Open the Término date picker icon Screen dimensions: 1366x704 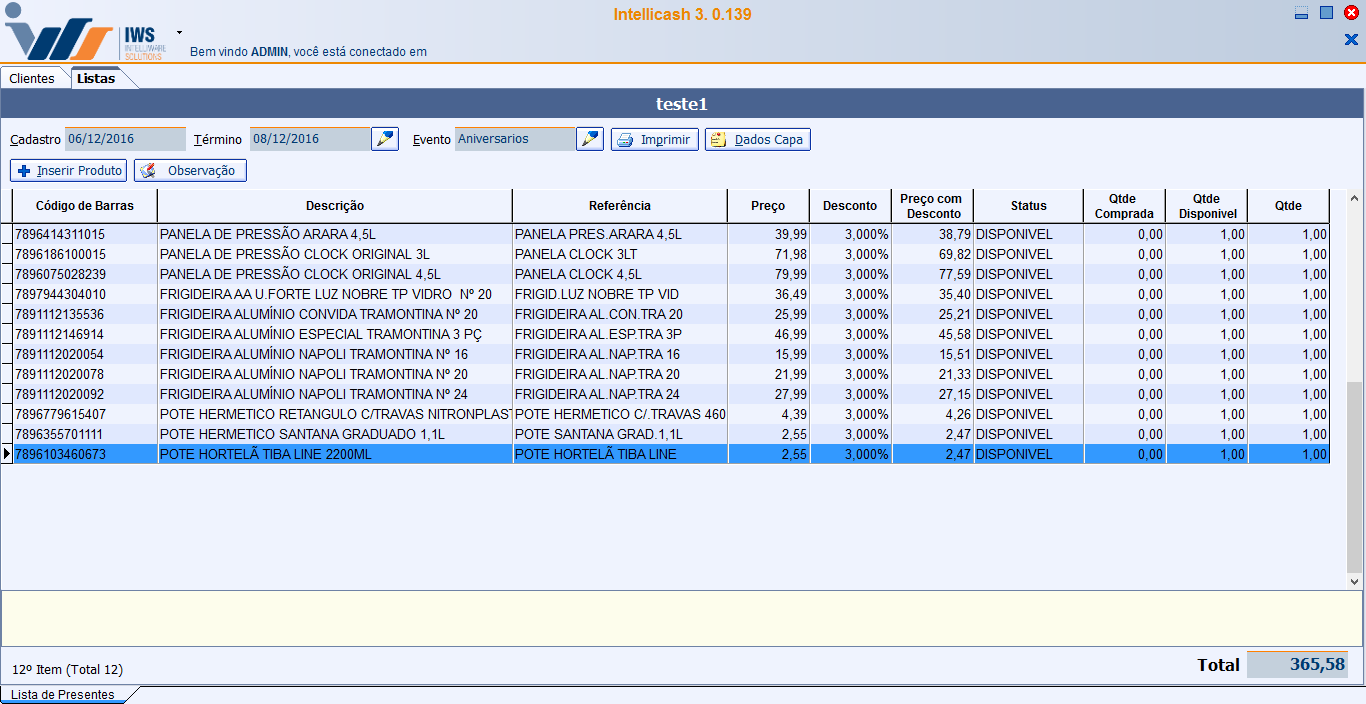point(385,139)
